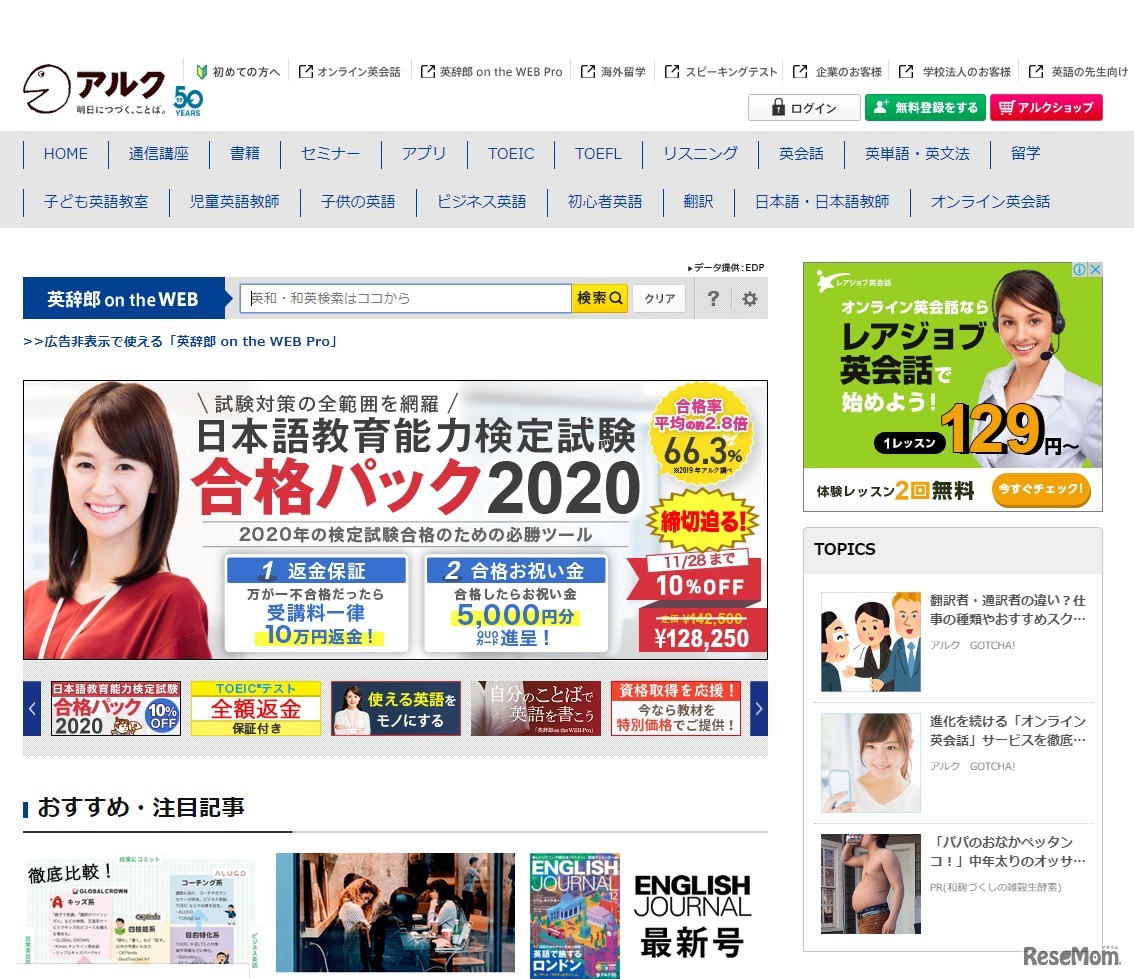Screen dimensions: 1134x979
Task: Select the 合格パック2020 10% OFF carousel thumbnail
Action: (x=116, y=709)
